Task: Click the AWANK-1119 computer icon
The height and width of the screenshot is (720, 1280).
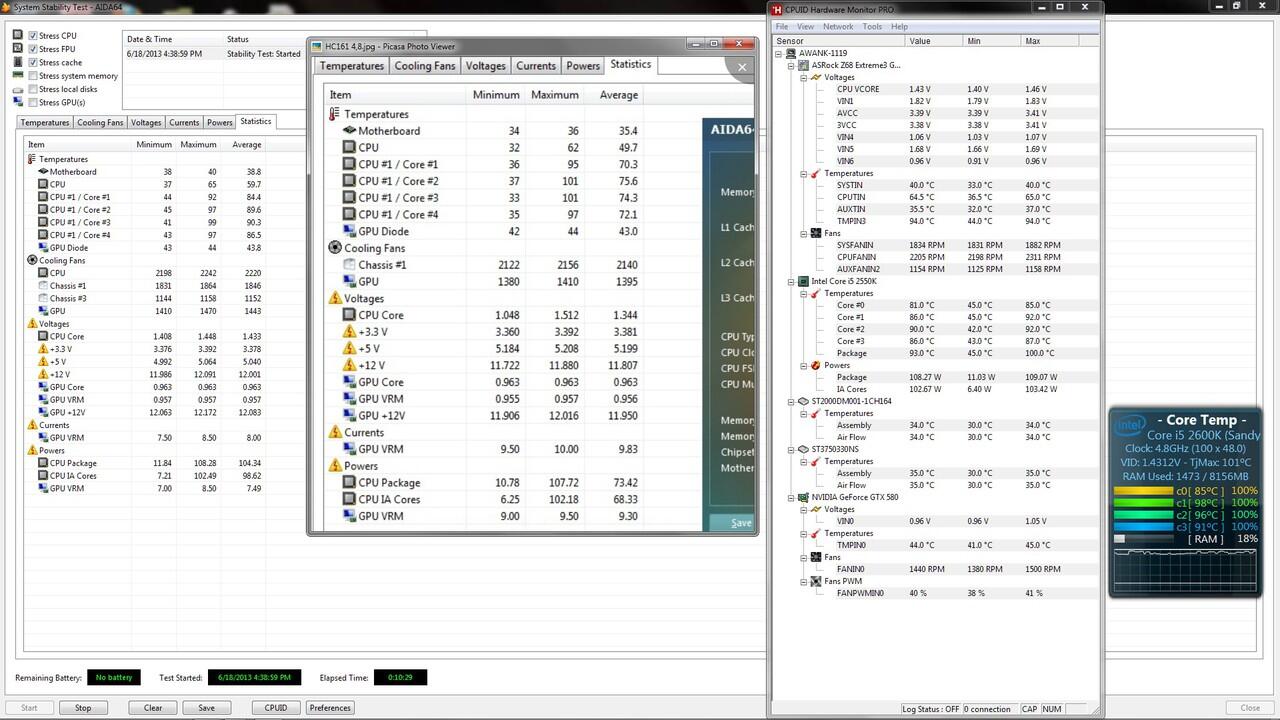Action: (x=791, y=53)
